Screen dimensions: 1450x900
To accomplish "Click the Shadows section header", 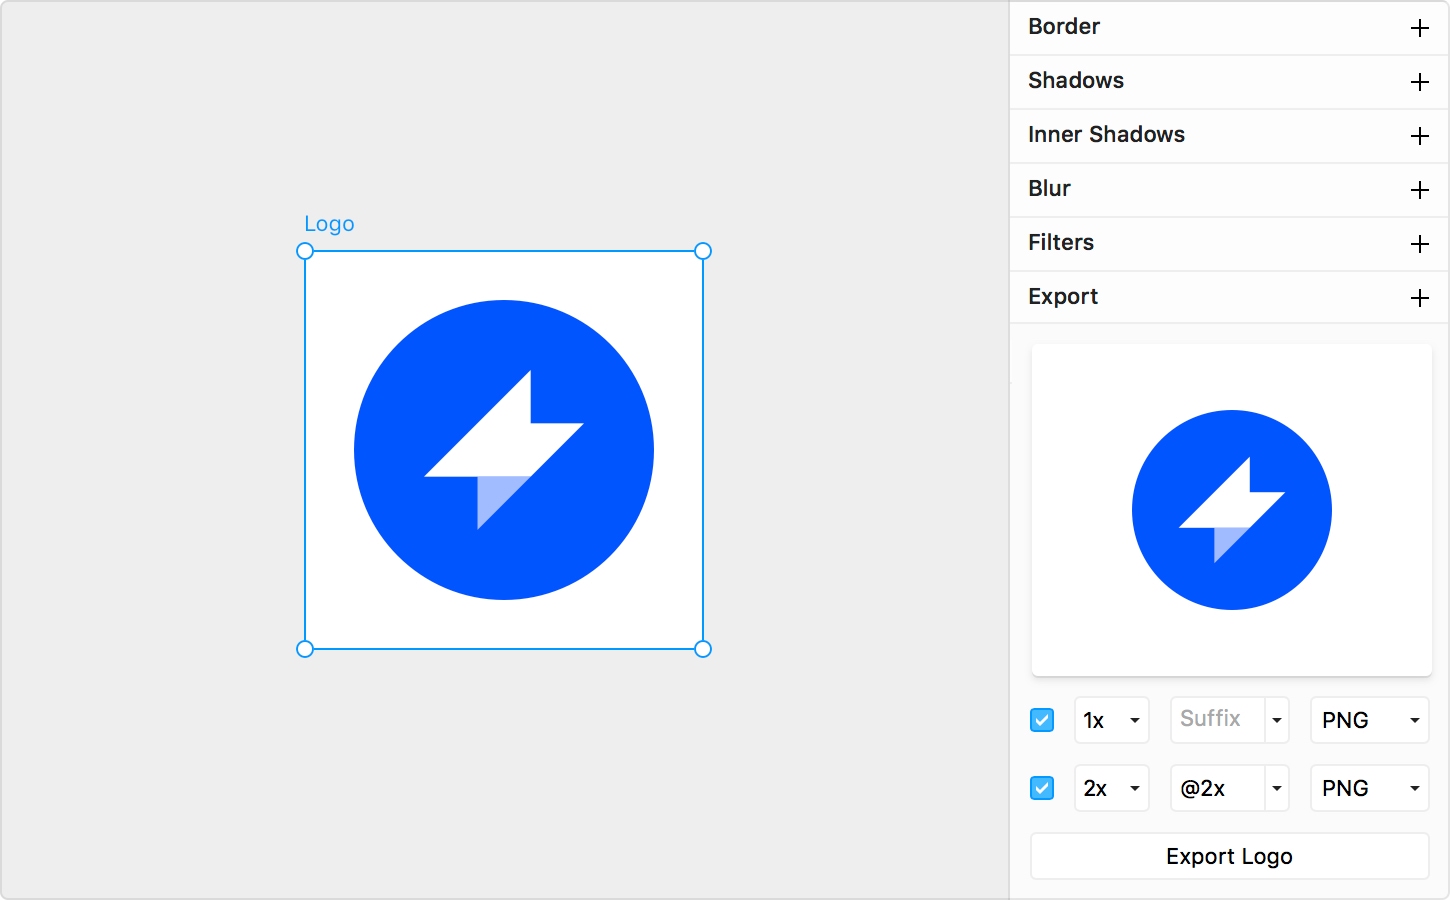I will tap(1230, 81).
